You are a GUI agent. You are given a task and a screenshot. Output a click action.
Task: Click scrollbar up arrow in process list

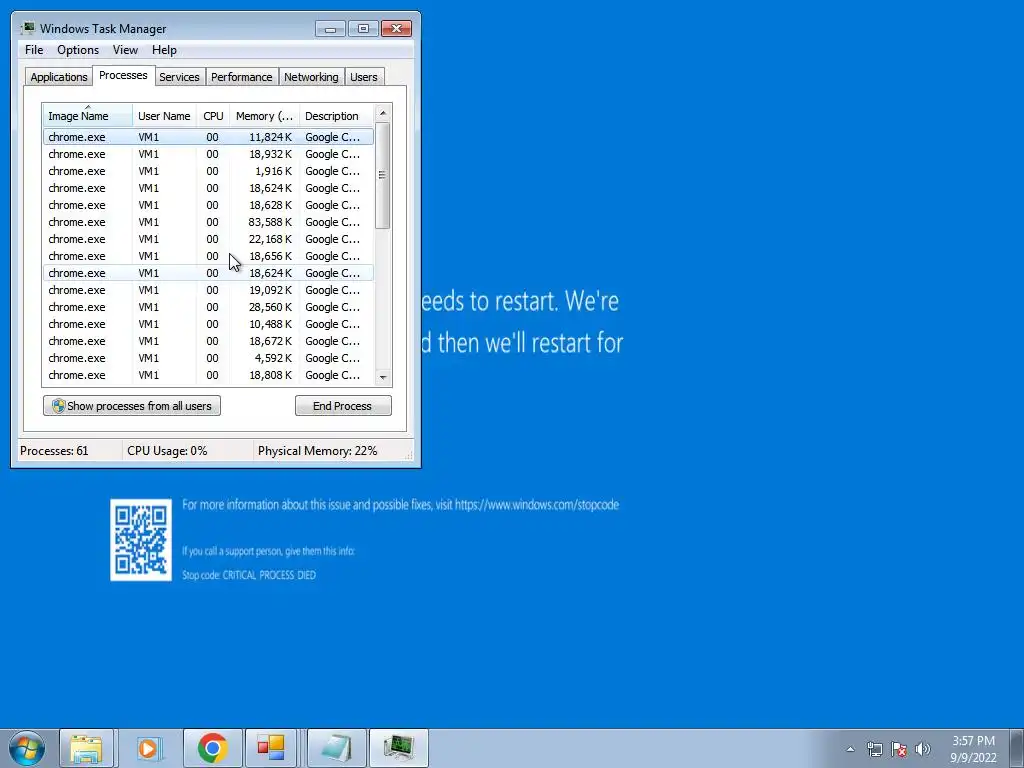click(x=383, y=113)
